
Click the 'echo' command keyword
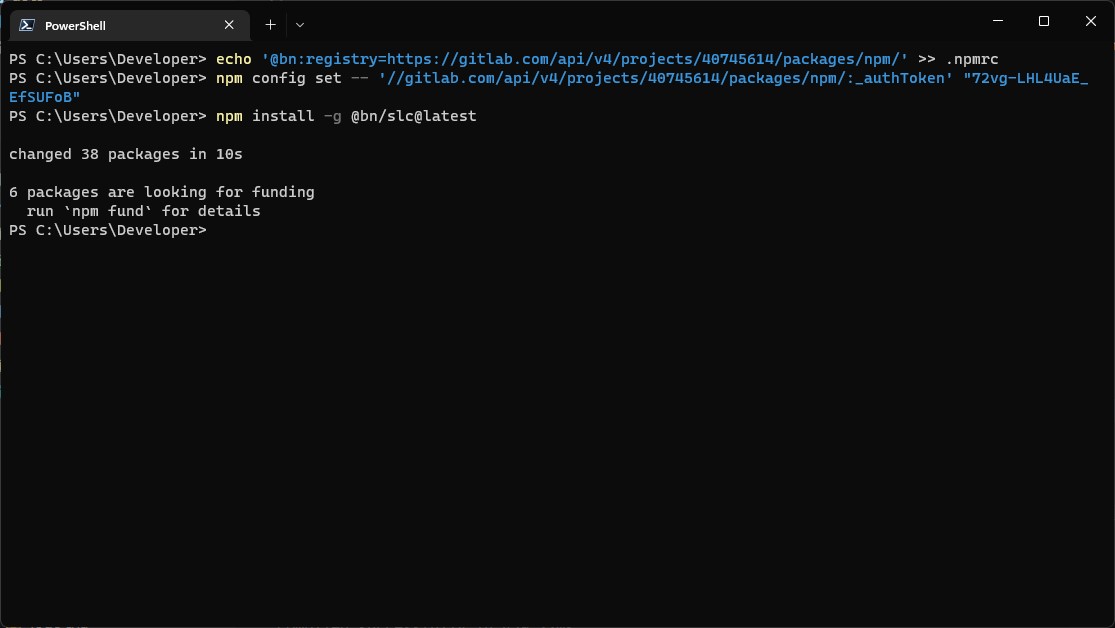pyautogui.click(x=233, y=59)
